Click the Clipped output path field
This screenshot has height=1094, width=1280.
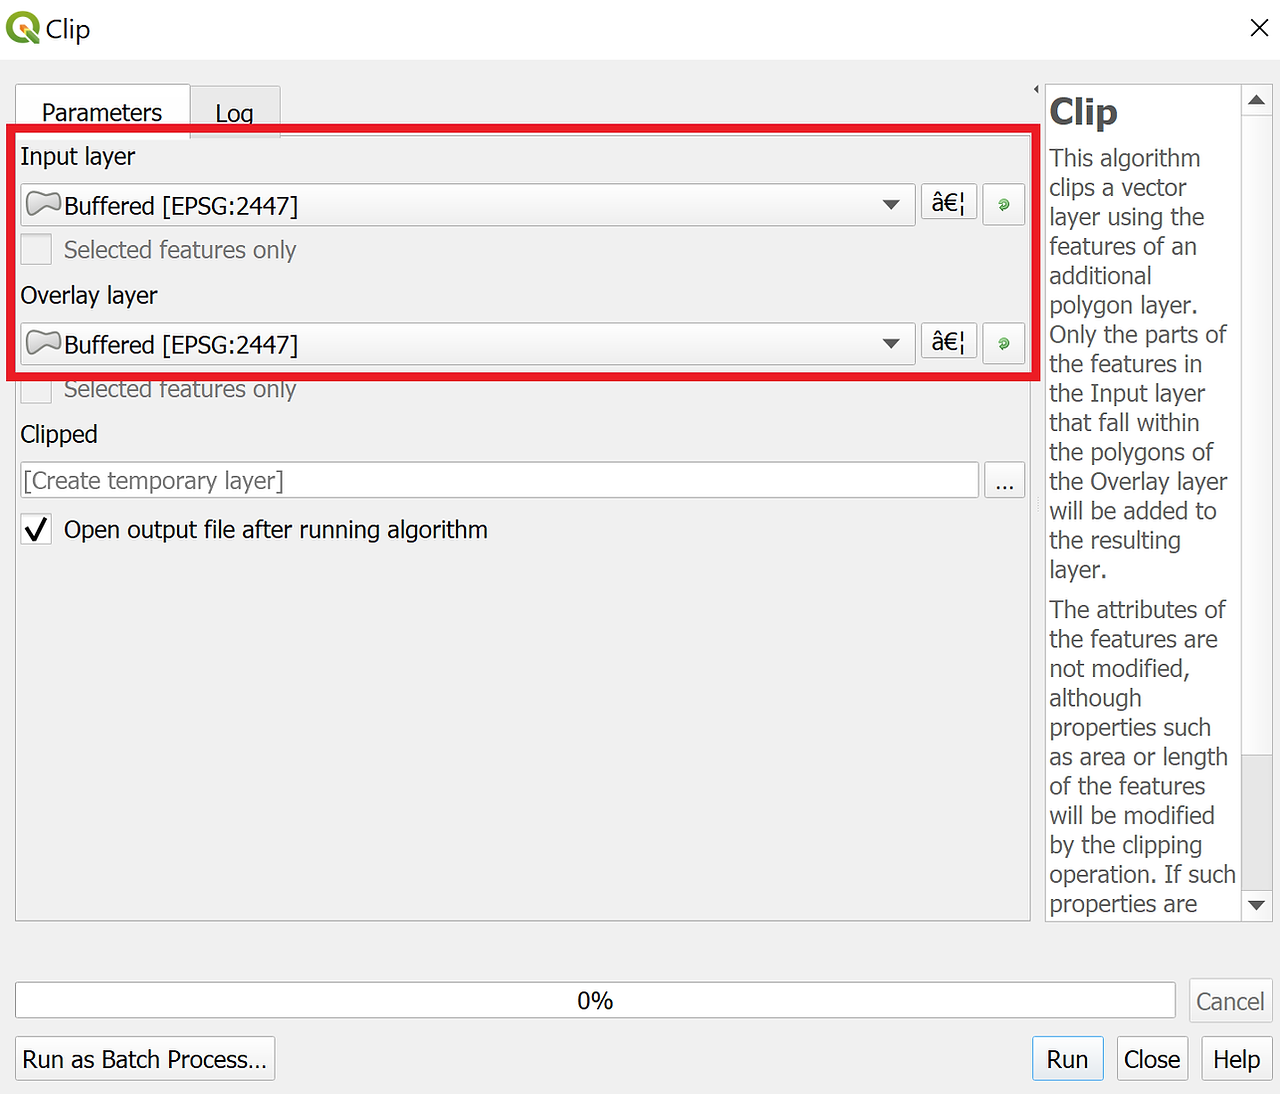click(x=499, y=480)
